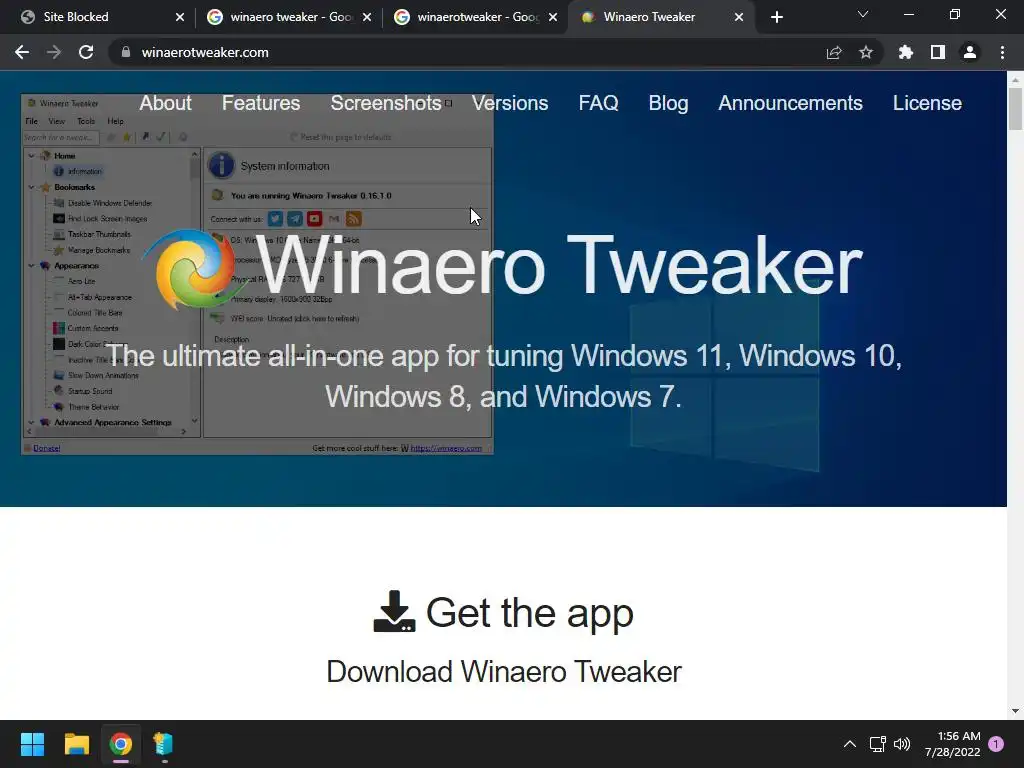Visit the Blog link

(x=668, y=103)
